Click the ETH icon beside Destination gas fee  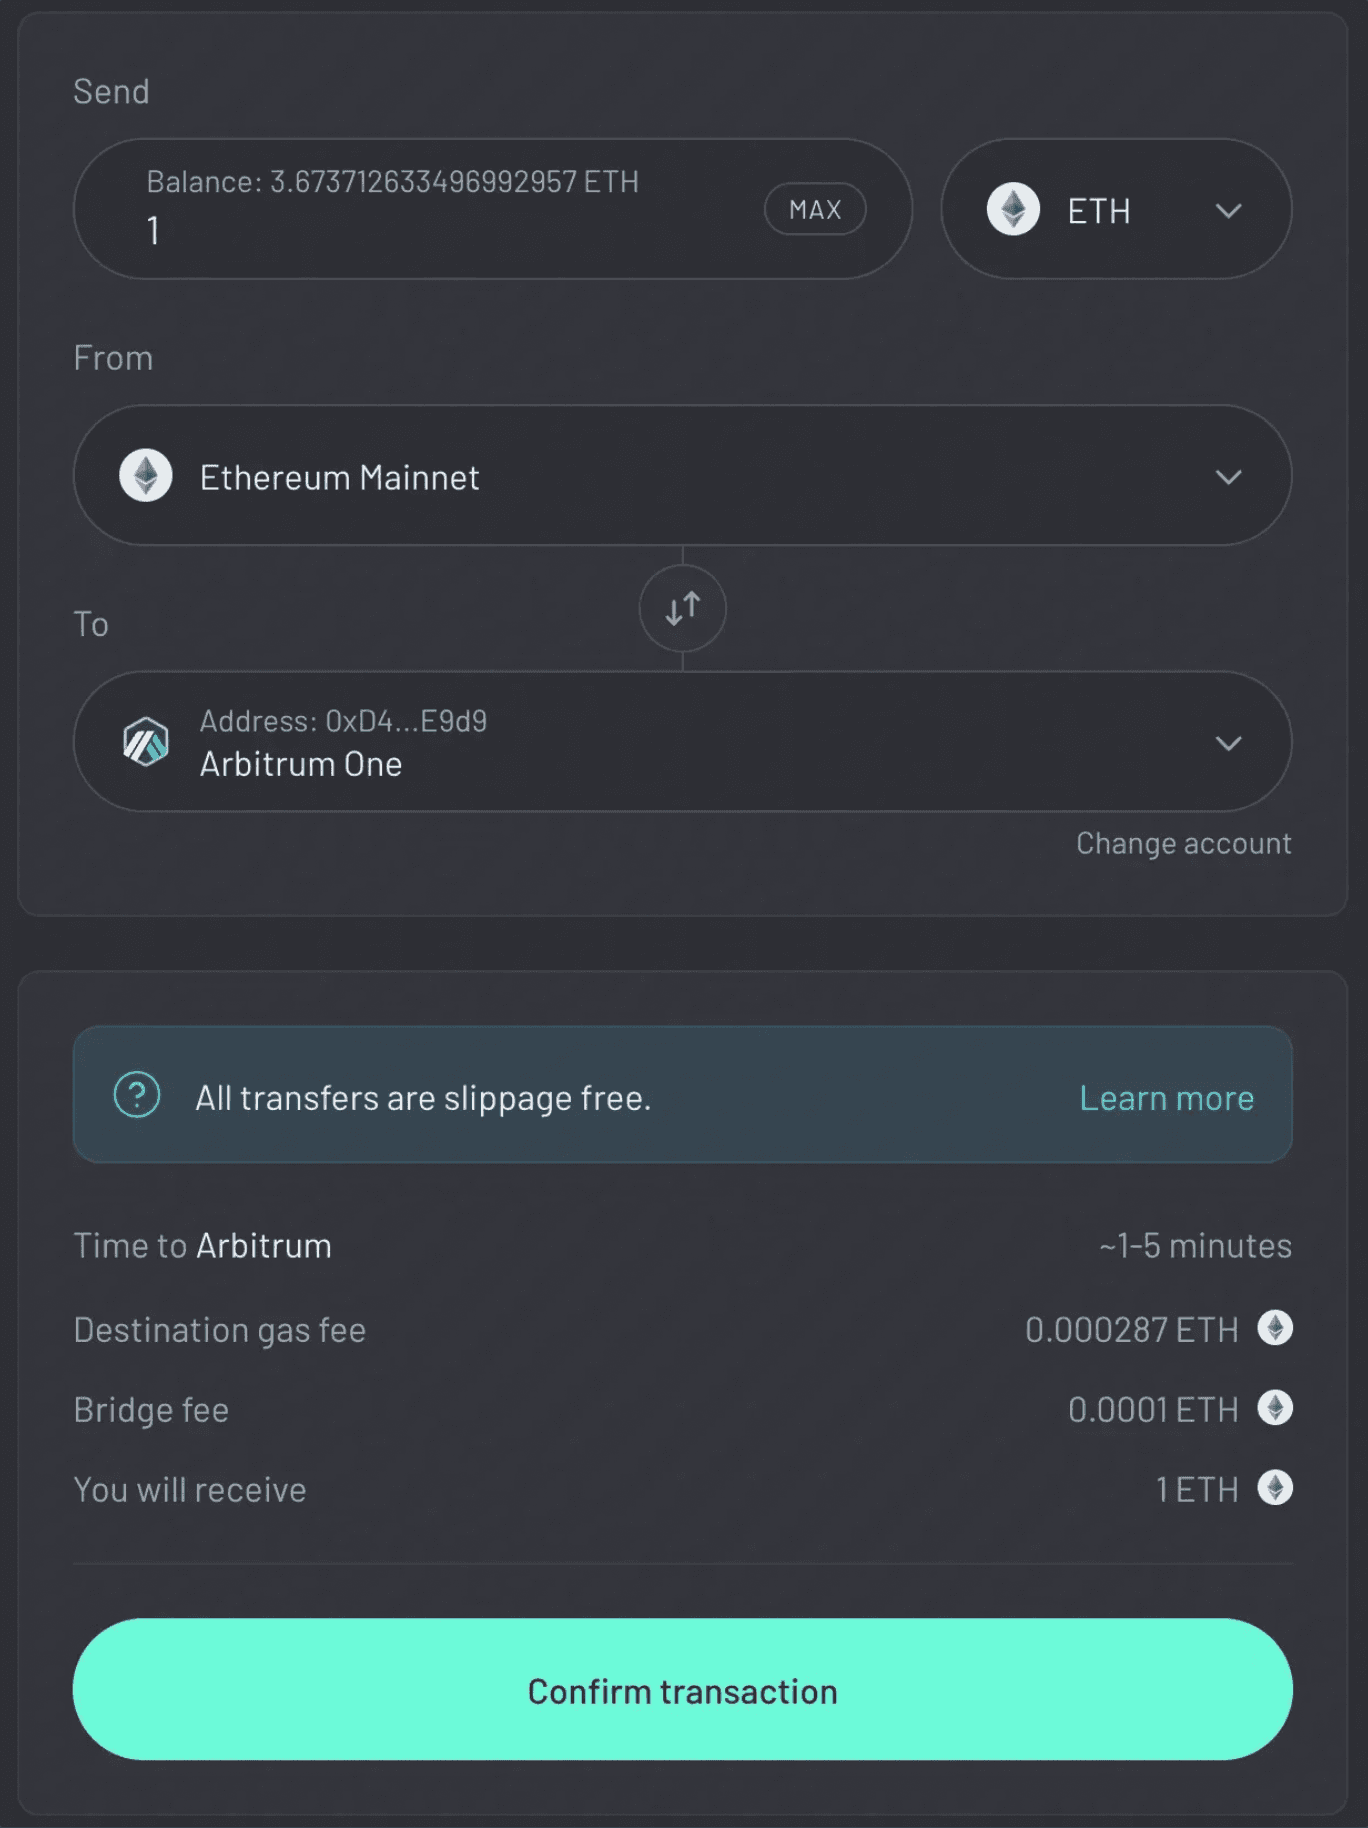coord(1274,1329)
